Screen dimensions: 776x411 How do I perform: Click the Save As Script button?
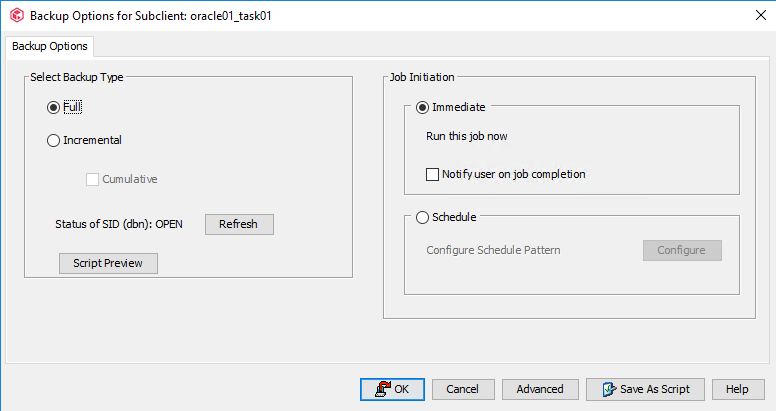[x=646, y=389]
